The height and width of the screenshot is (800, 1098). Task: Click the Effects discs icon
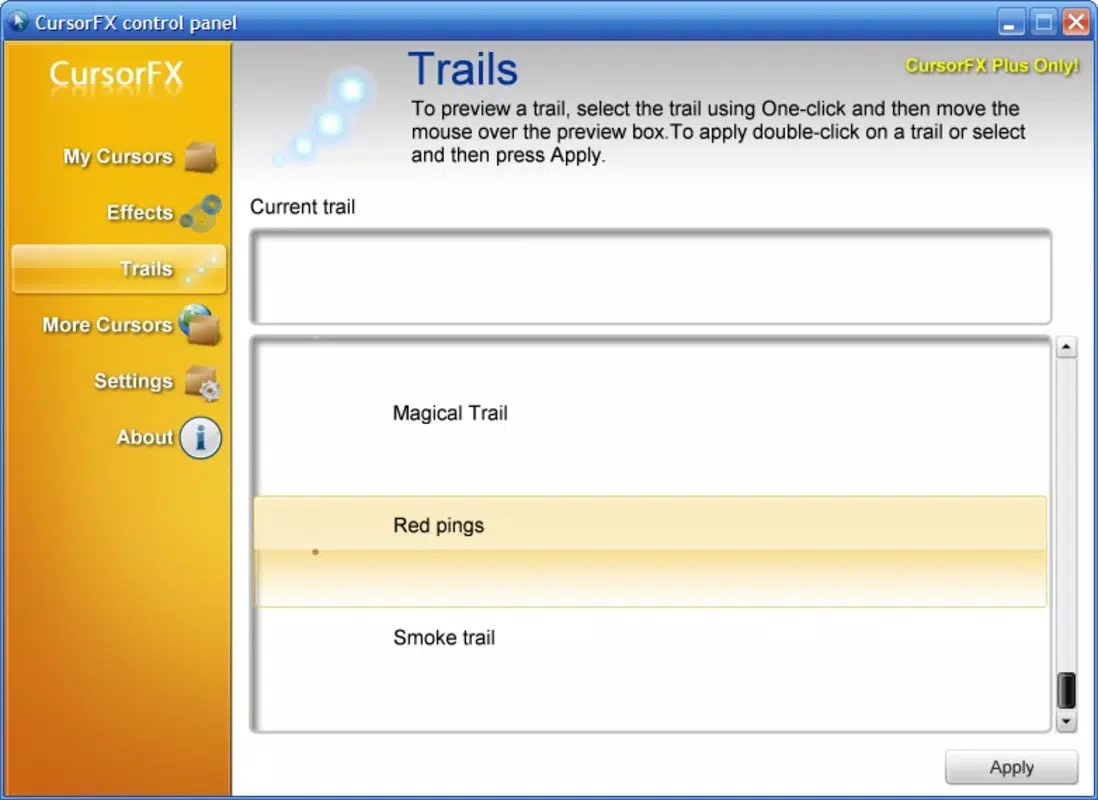tap(201, 212)
